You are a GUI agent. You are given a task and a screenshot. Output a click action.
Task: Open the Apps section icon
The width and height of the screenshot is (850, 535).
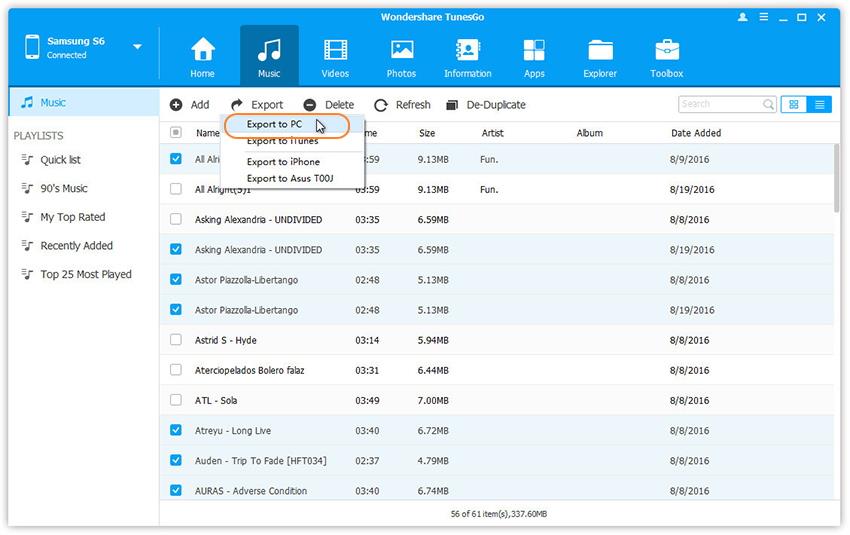pos(534,50)
